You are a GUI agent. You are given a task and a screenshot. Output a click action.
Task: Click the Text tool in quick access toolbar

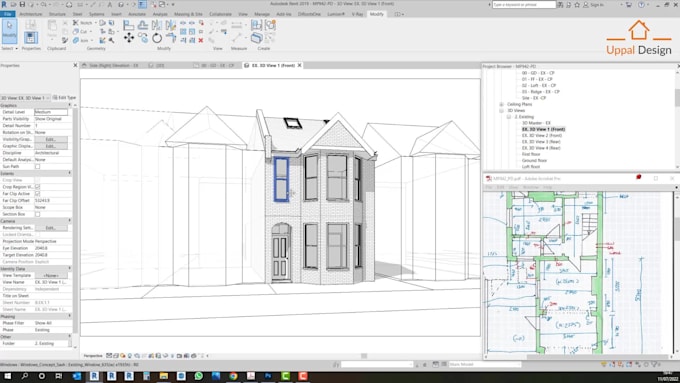[x=110, y=4]
